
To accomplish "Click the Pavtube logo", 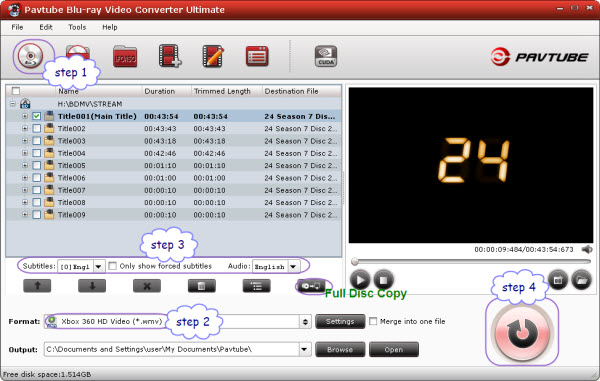I will coord(539,57).
